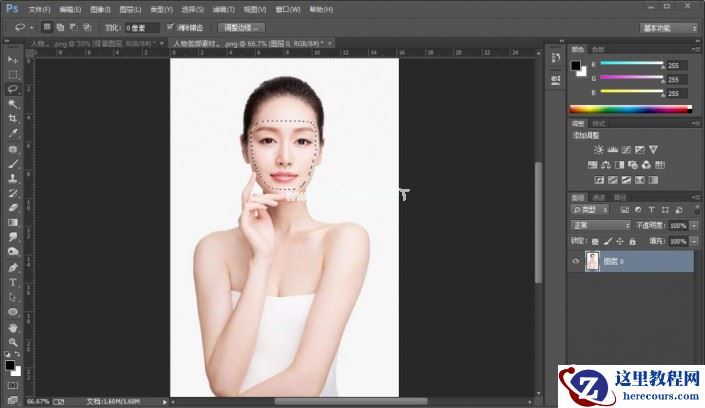This screenshot has height=408, width=705.
Task: Swap foreground and background colors
Action: pos(17,354)
